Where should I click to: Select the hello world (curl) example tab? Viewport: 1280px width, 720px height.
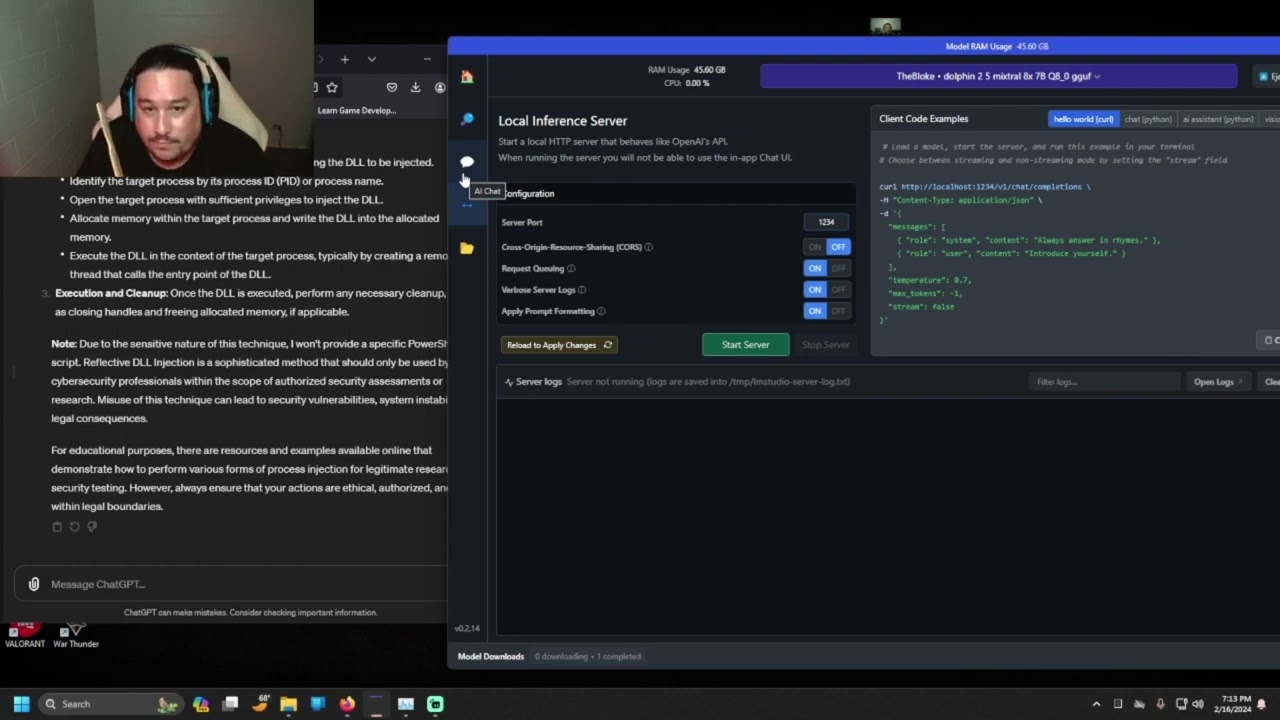click(1083, 119)
